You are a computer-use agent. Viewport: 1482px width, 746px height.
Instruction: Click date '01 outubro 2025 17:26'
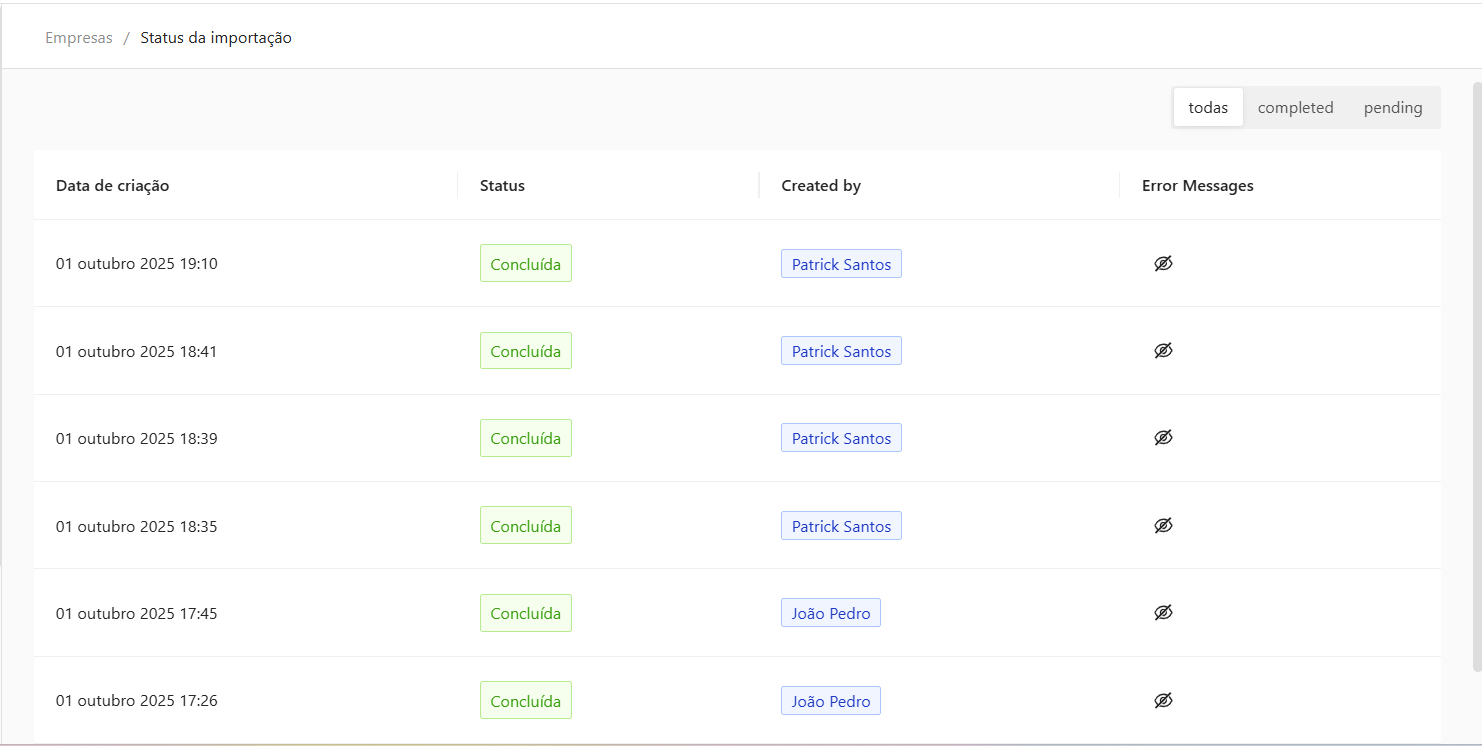pyautogui.click(x=136, y=701)
